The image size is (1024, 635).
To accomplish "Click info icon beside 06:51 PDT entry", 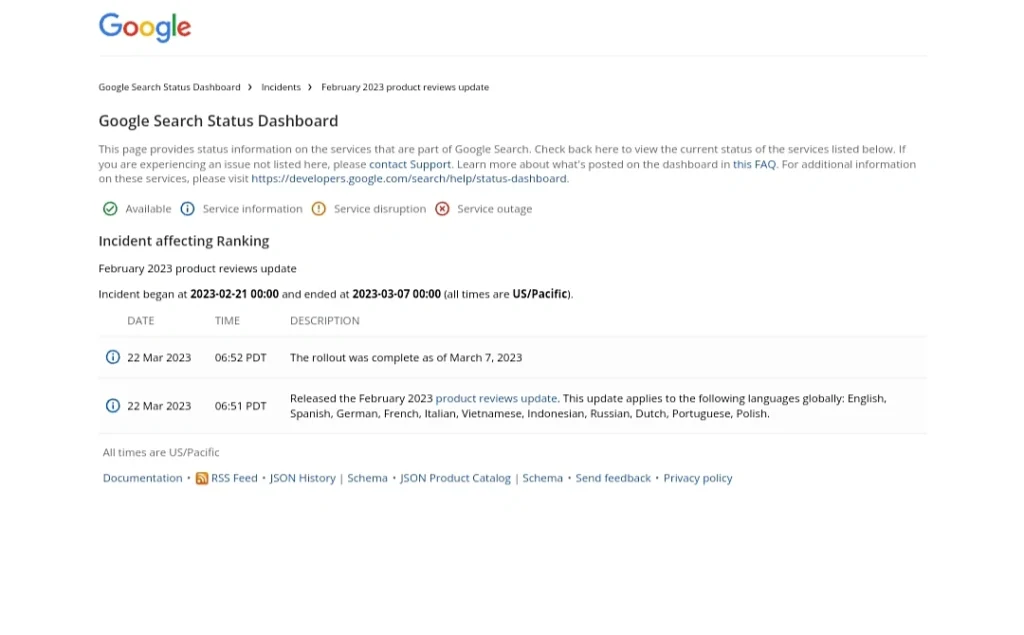I will pyautogui.click(x=112, y=406).
